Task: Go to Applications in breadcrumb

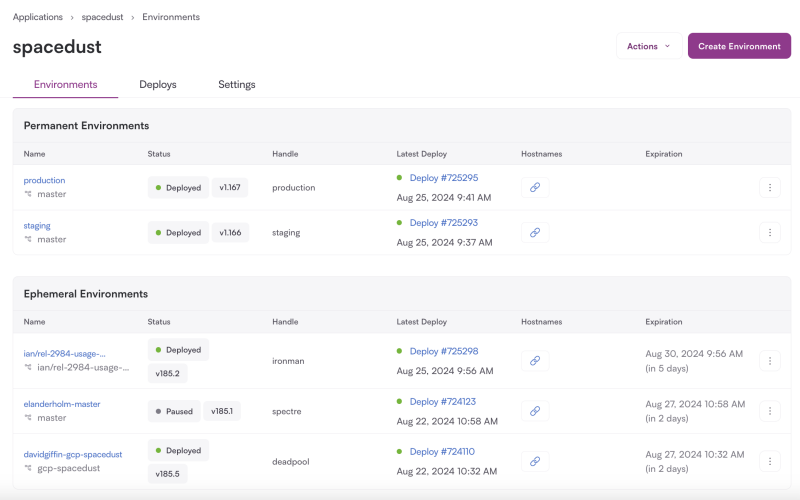Action: click(38, 17)
